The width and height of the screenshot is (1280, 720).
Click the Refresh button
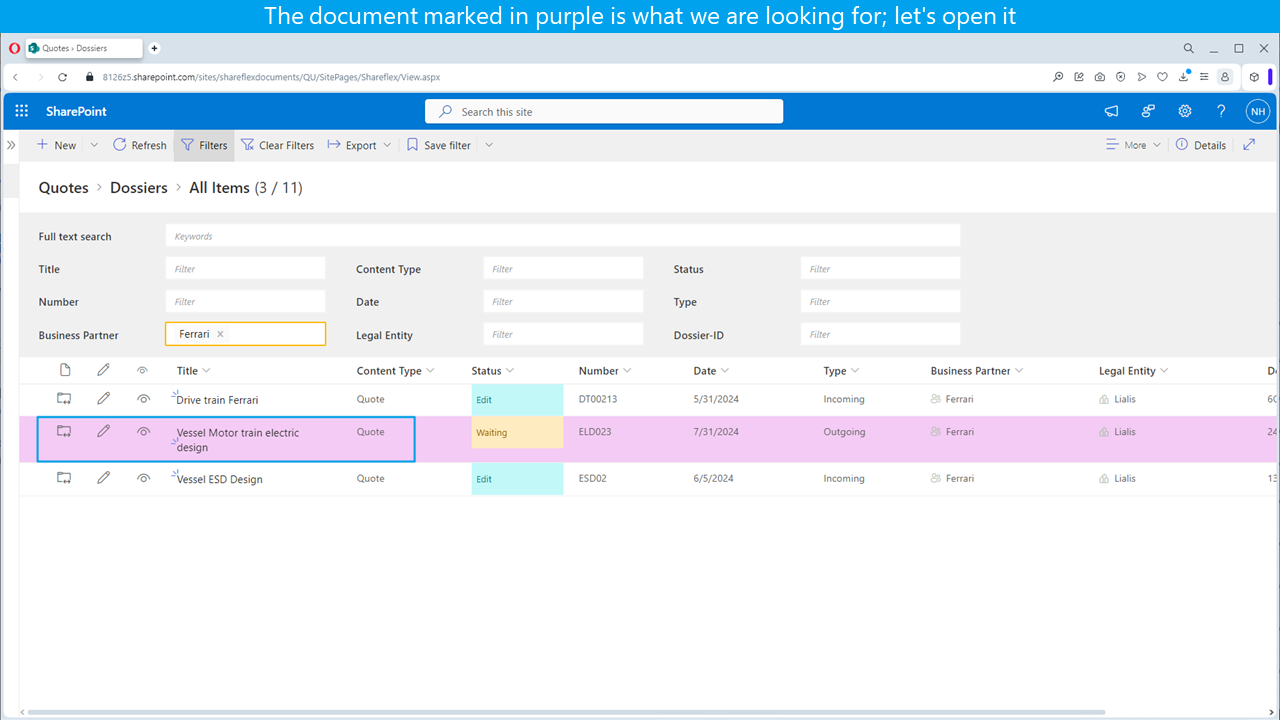click(139, 145)
